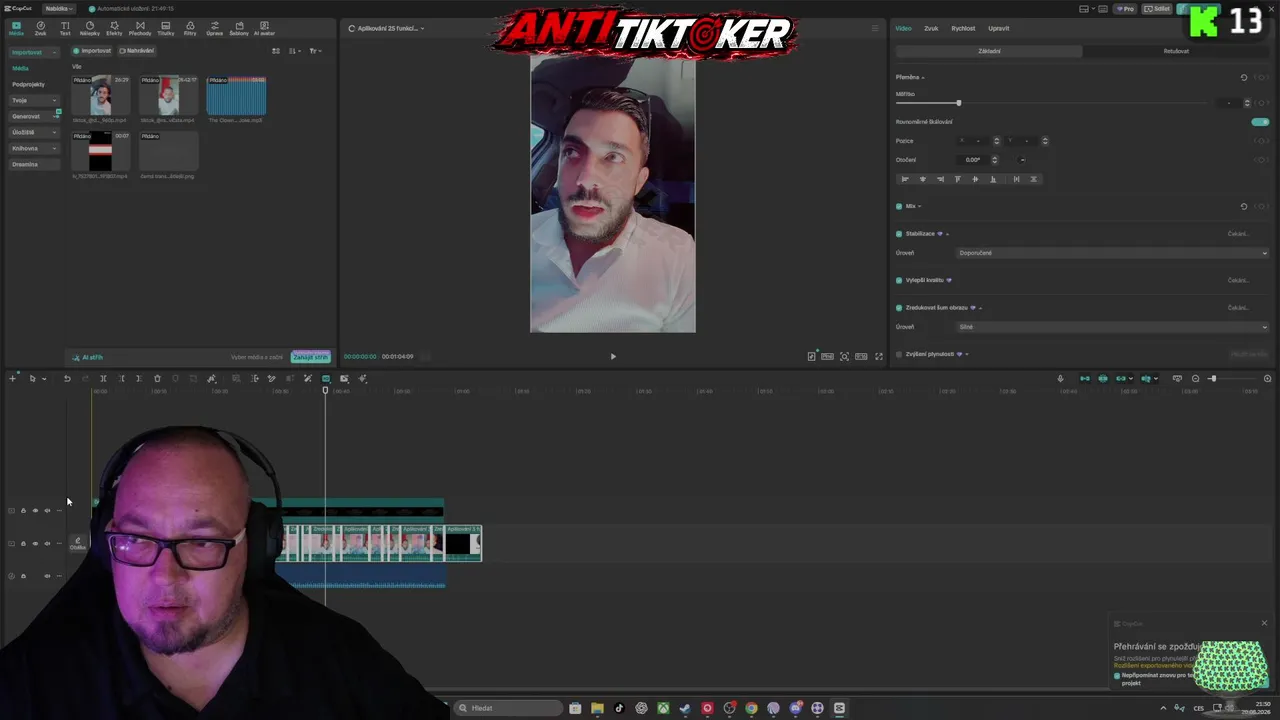Click the timeline undo arrow
This screenshot has height=720, width=1280.
click(x=67, y=379)
